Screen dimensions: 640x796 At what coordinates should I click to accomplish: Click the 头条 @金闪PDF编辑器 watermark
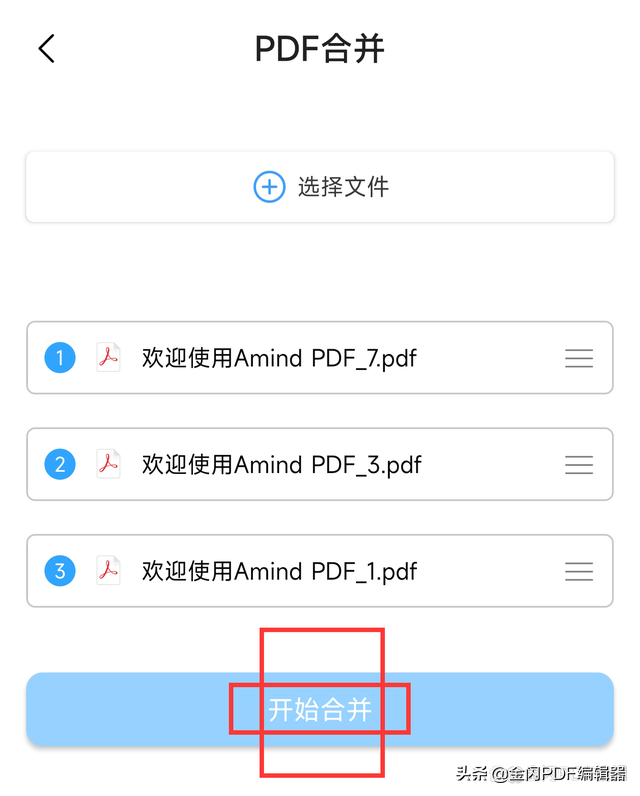tap(541, 774)
